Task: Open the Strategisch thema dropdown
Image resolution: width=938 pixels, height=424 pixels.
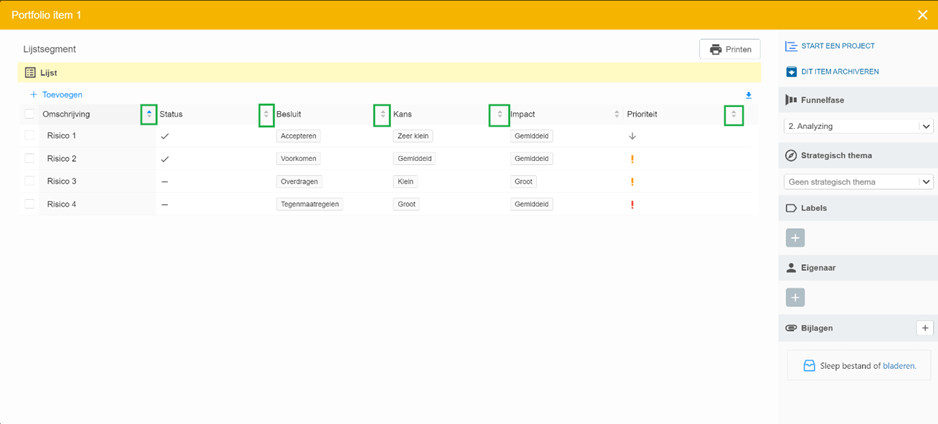Action: [858, 182]
